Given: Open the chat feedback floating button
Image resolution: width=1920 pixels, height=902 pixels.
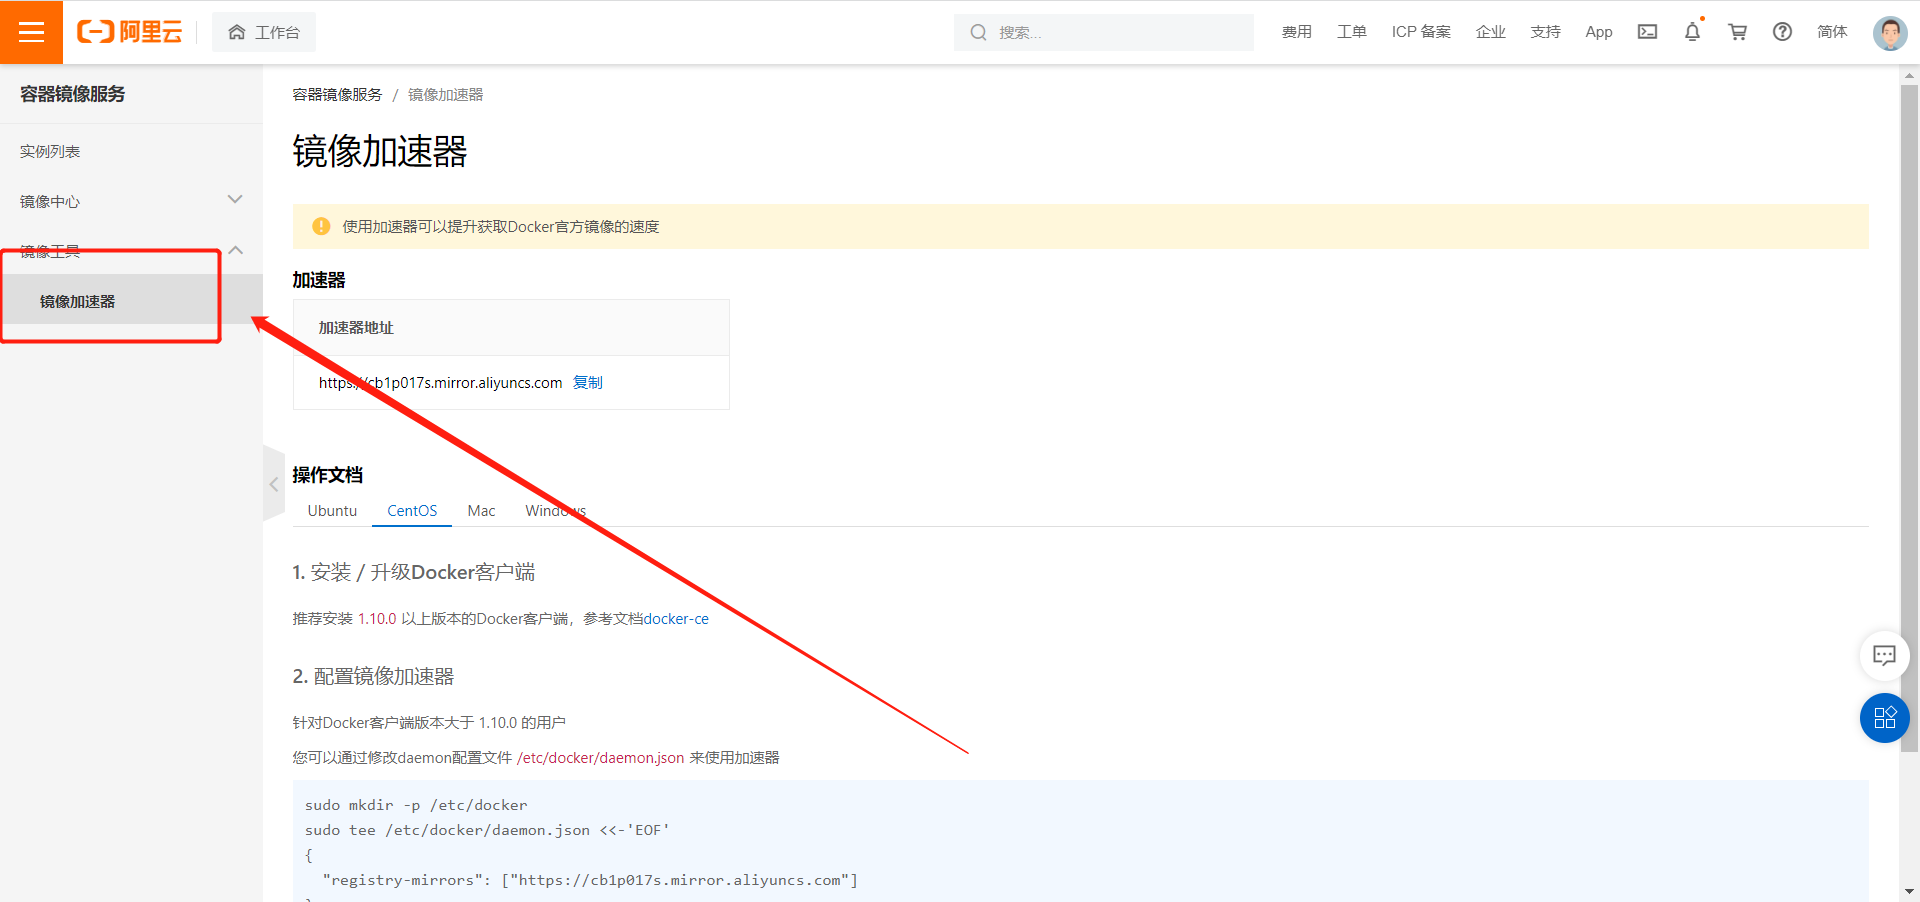Looking at the screenshot, I should tap(1884, 656).
